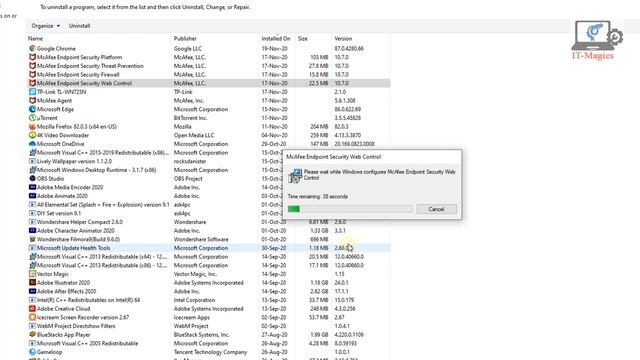Click the TP-Link TL-WN725N icon

(x=32, y=92)
